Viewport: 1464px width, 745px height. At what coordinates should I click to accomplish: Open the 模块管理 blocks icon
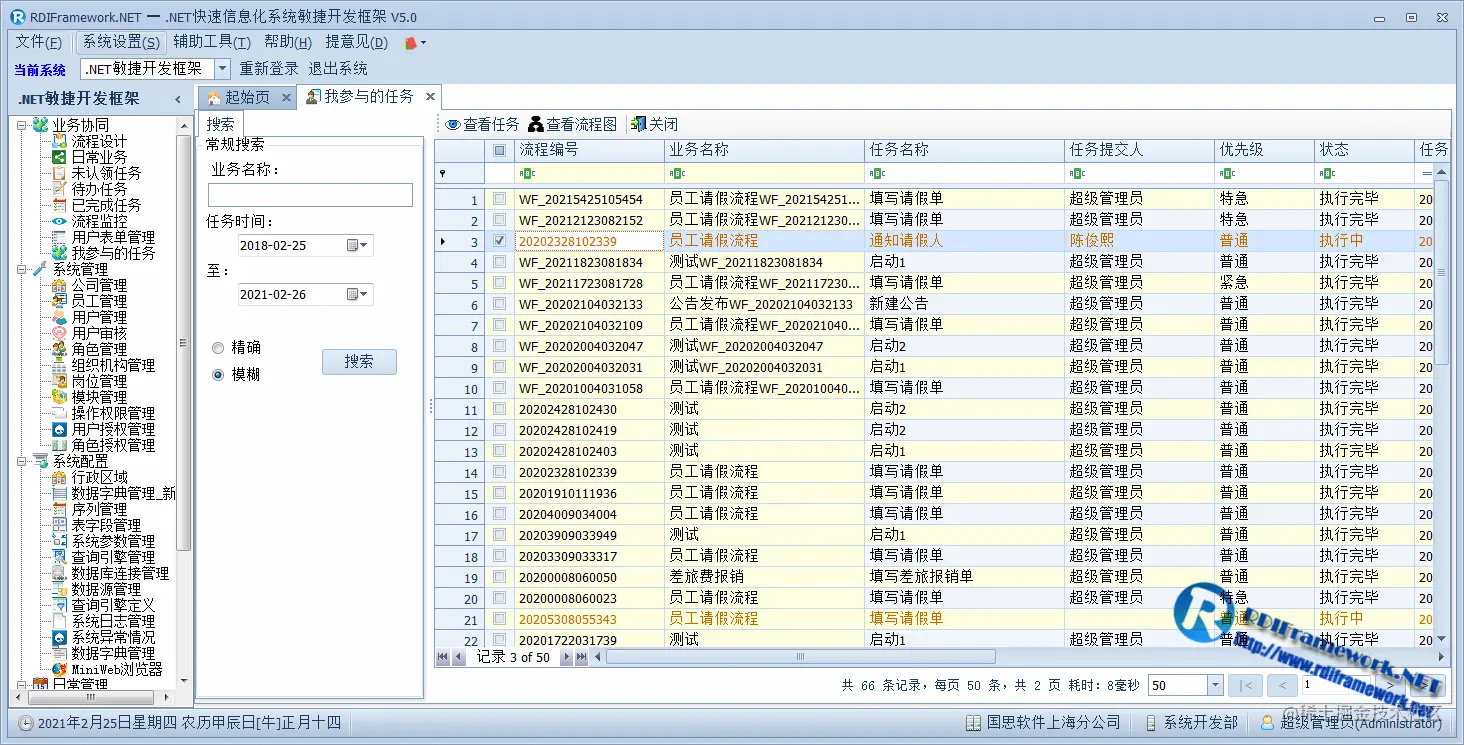pos(60,397)
